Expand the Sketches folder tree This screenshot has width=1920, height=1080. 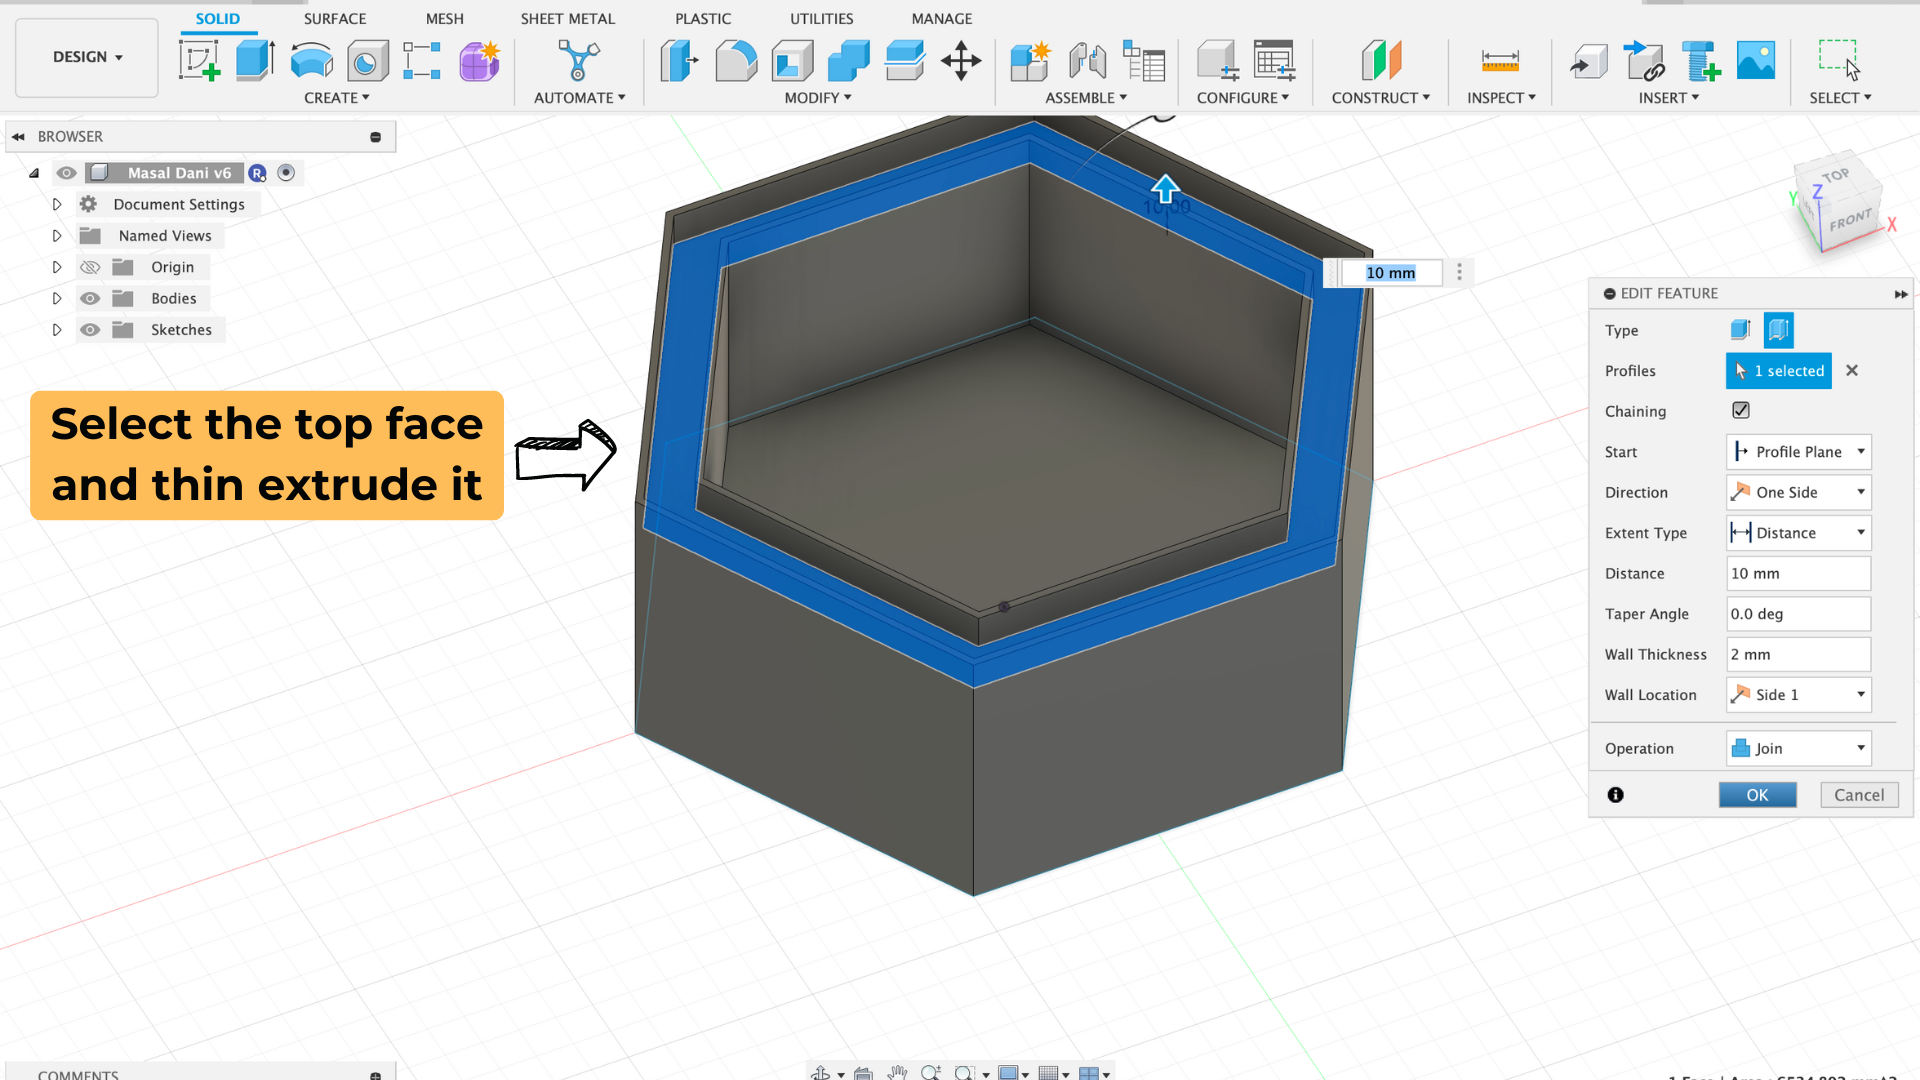(x=57, y=330)
